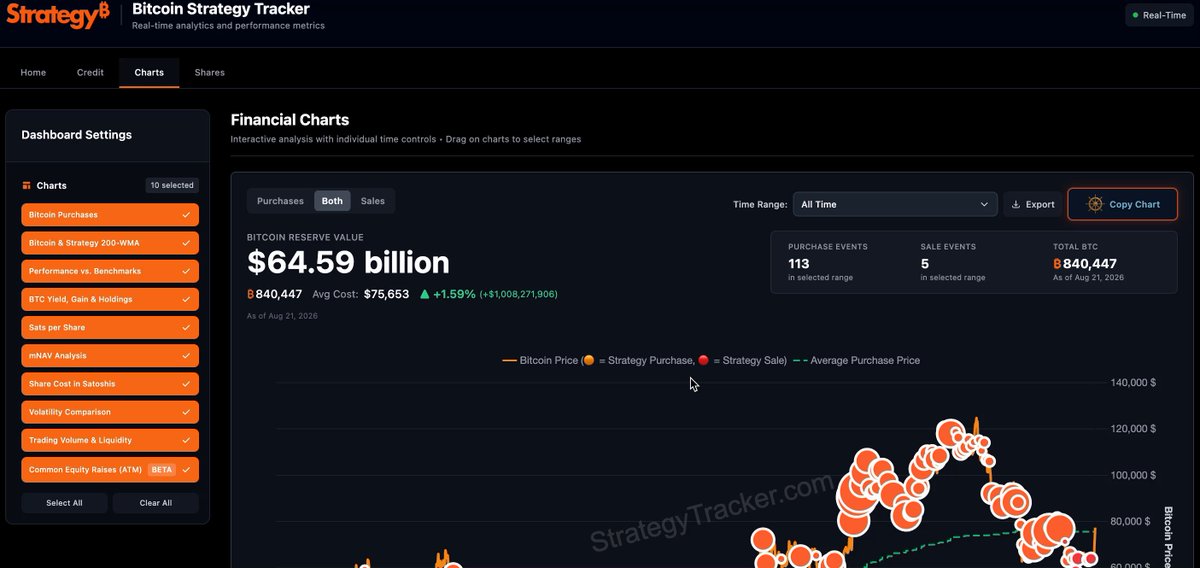Click the orange Bitcoin symbol beside holdings 840,447
This screenshot has height=568, width=1200.
tap(251, 294)
